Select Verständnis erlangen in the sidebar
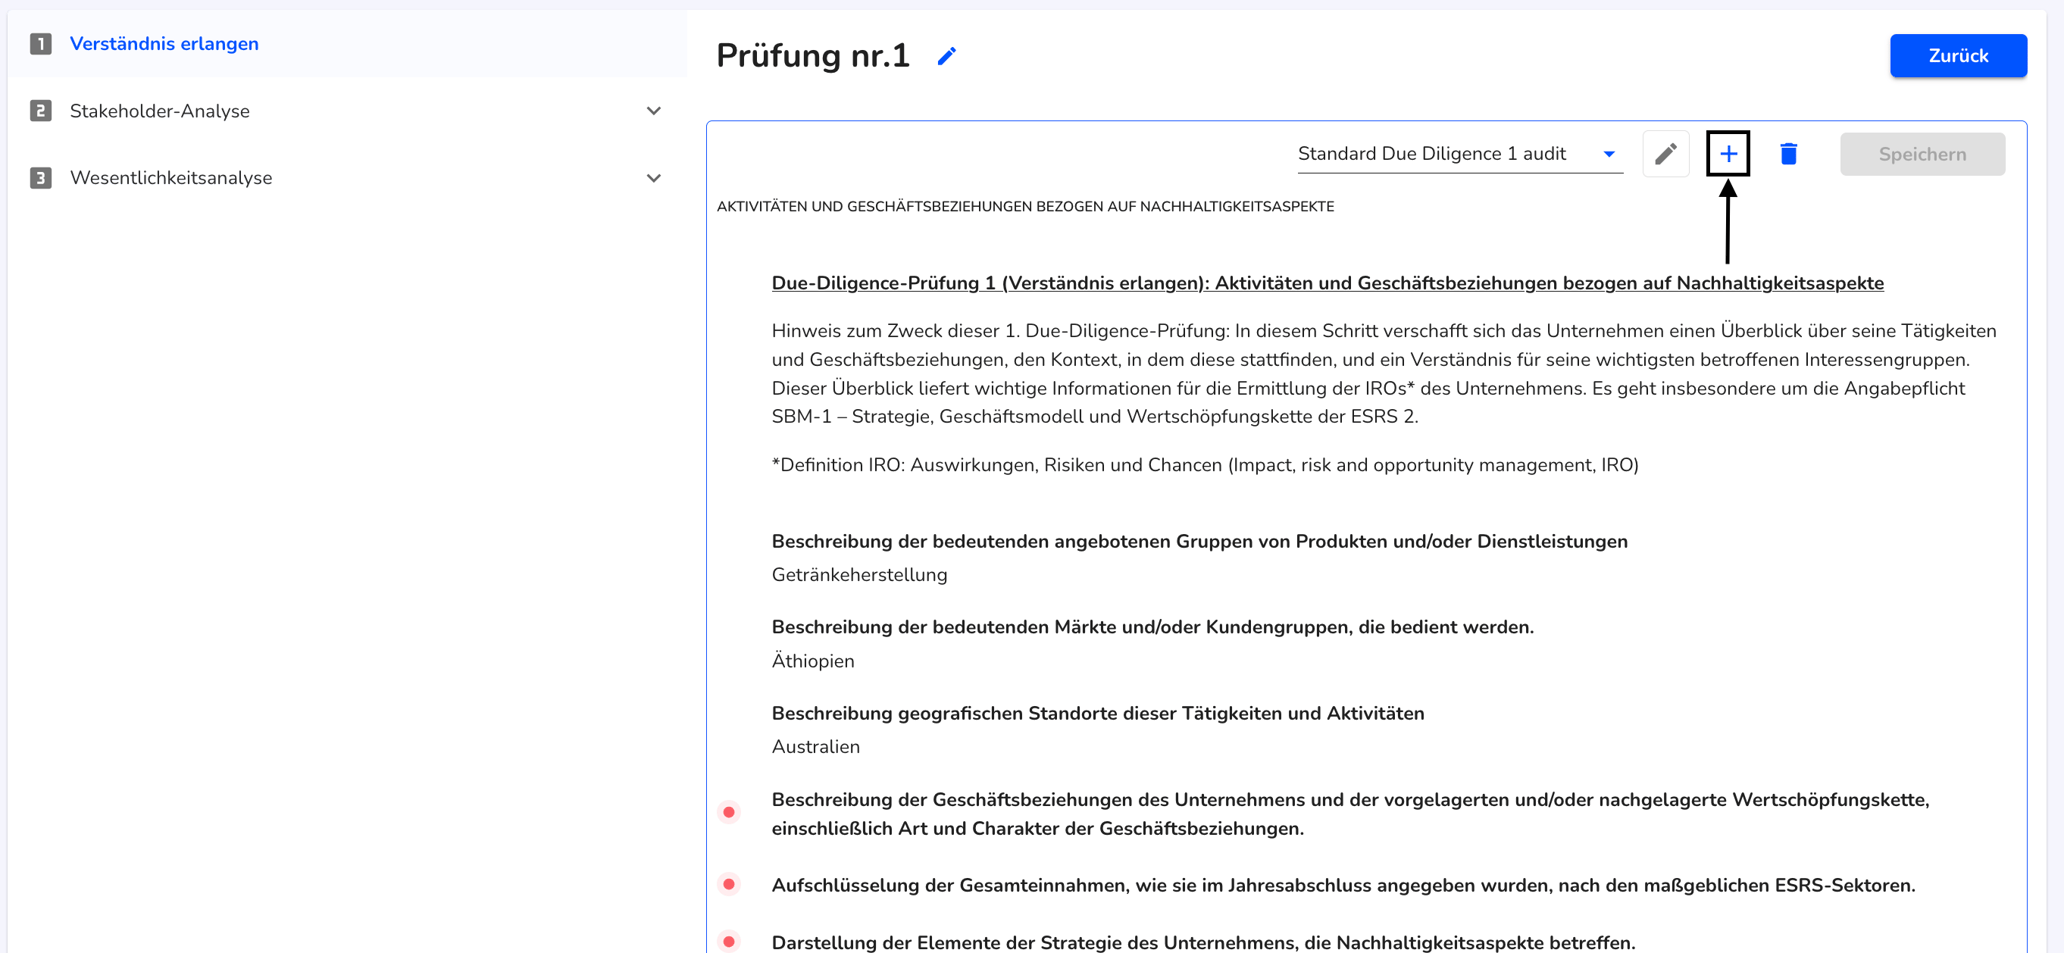The height and width of the screenshot is (953, 2064). click(x=164, y=44)
